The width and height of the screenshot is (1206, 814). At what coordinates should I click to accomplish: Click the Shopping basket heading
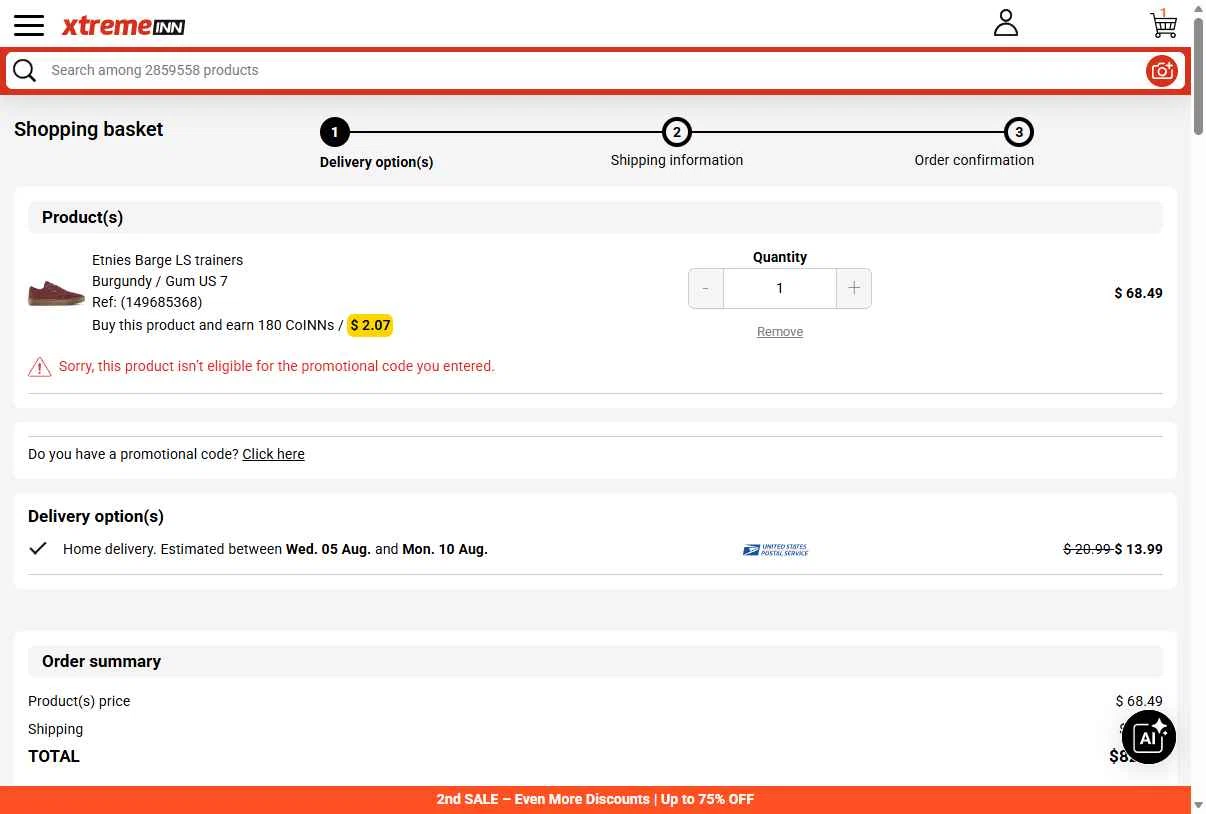tap(88, 129)
